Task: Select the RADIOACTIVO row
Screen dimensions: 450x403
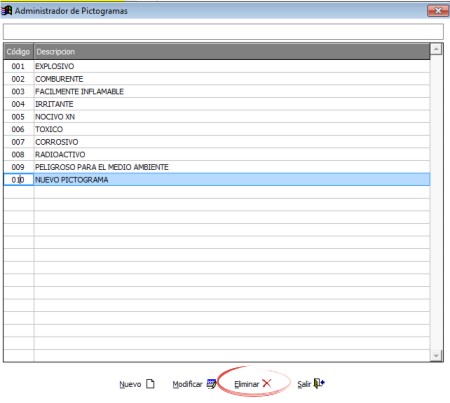Action: pos(217,154)
